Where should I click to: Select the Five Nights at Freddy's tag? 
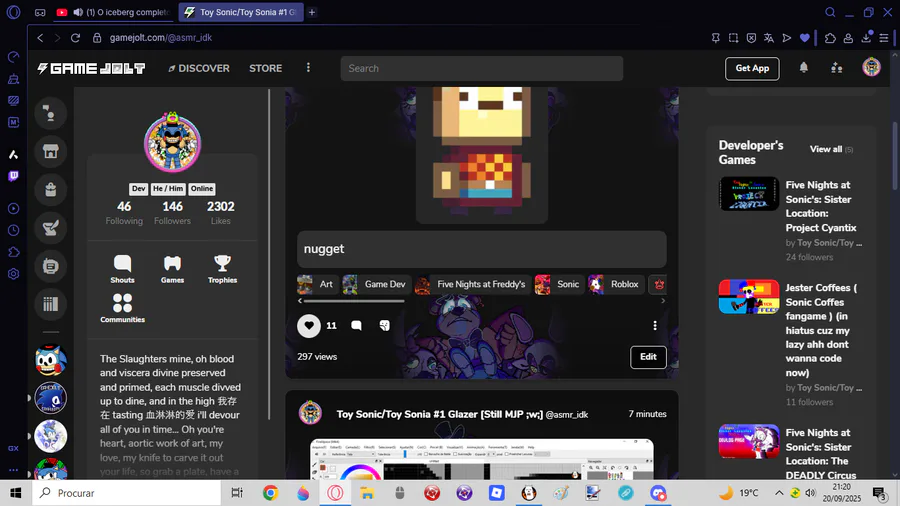(x=471, y=284)
